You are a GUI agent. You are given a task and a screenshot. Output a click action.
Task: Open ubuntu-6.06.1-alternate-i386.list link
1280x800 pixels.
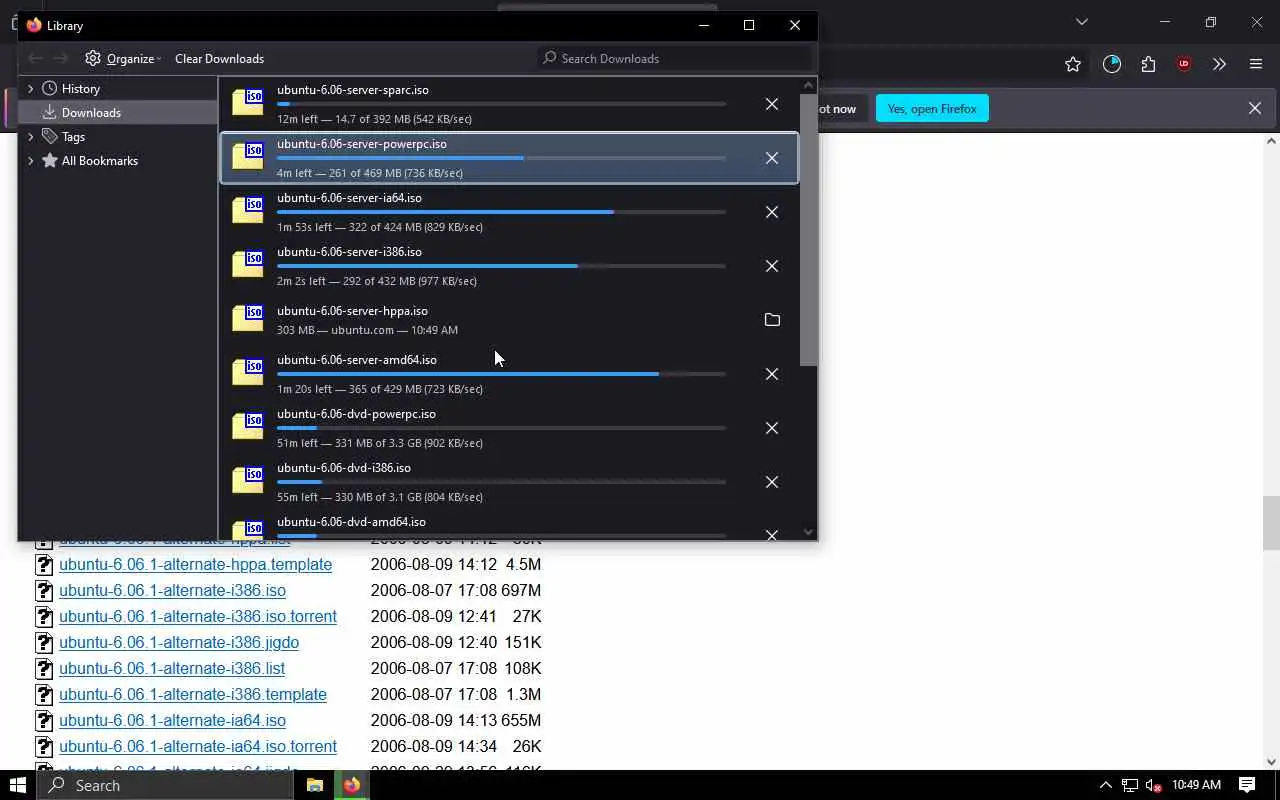(172, 668)
